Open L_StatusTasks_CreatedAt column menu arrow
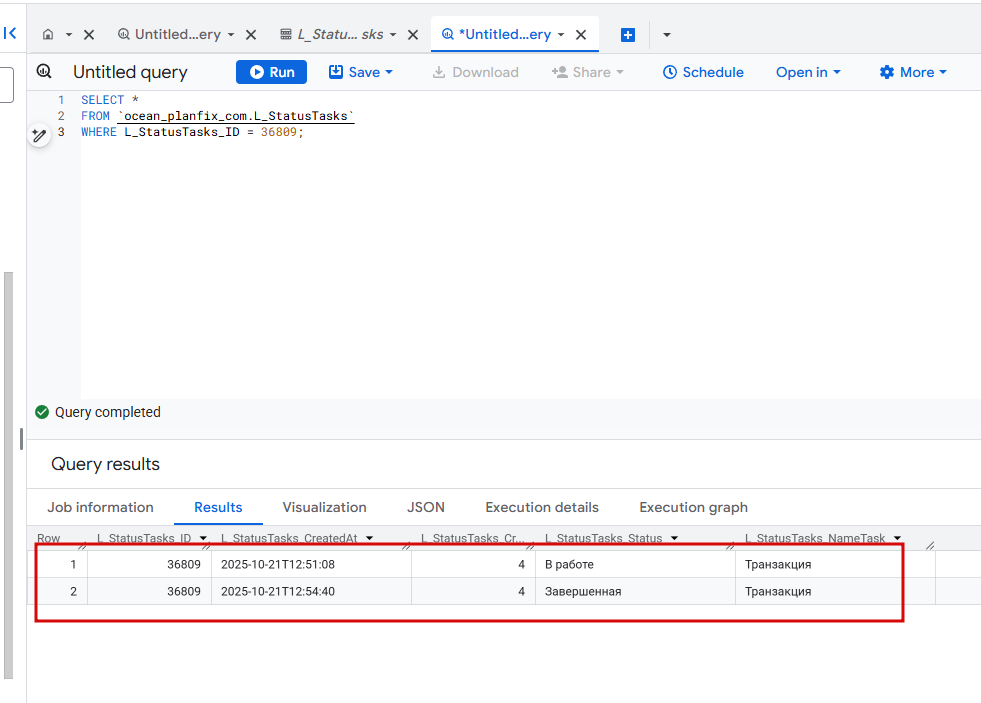Image resolution: width=981 pixels, height=703 pixels. coord(369,538)
